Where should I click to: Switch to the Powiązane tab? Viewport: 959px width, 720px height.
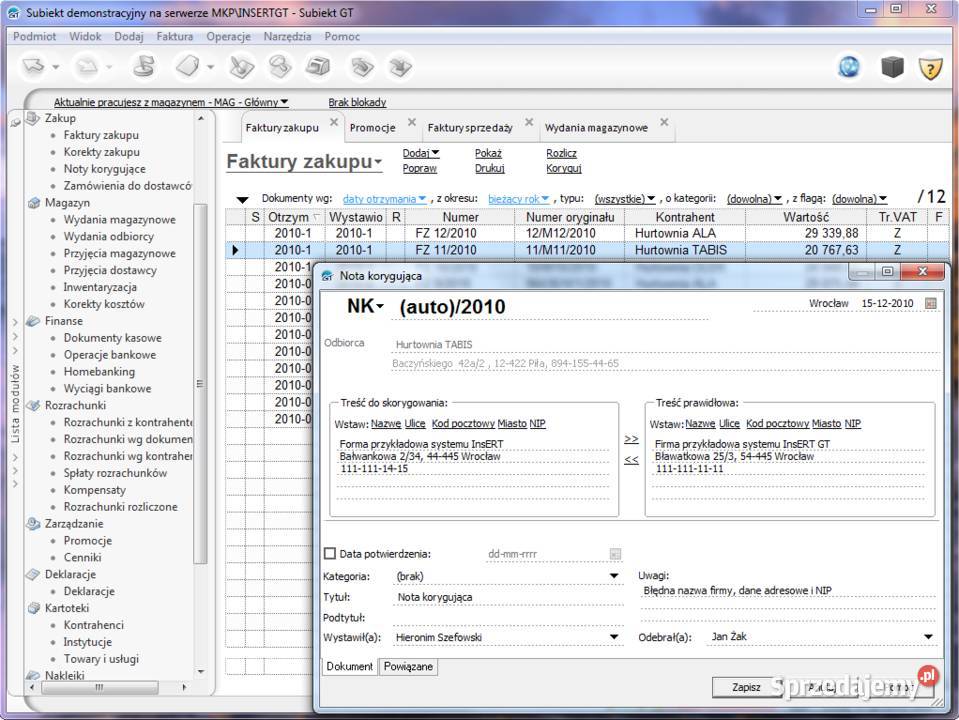[x=409, y=666]
